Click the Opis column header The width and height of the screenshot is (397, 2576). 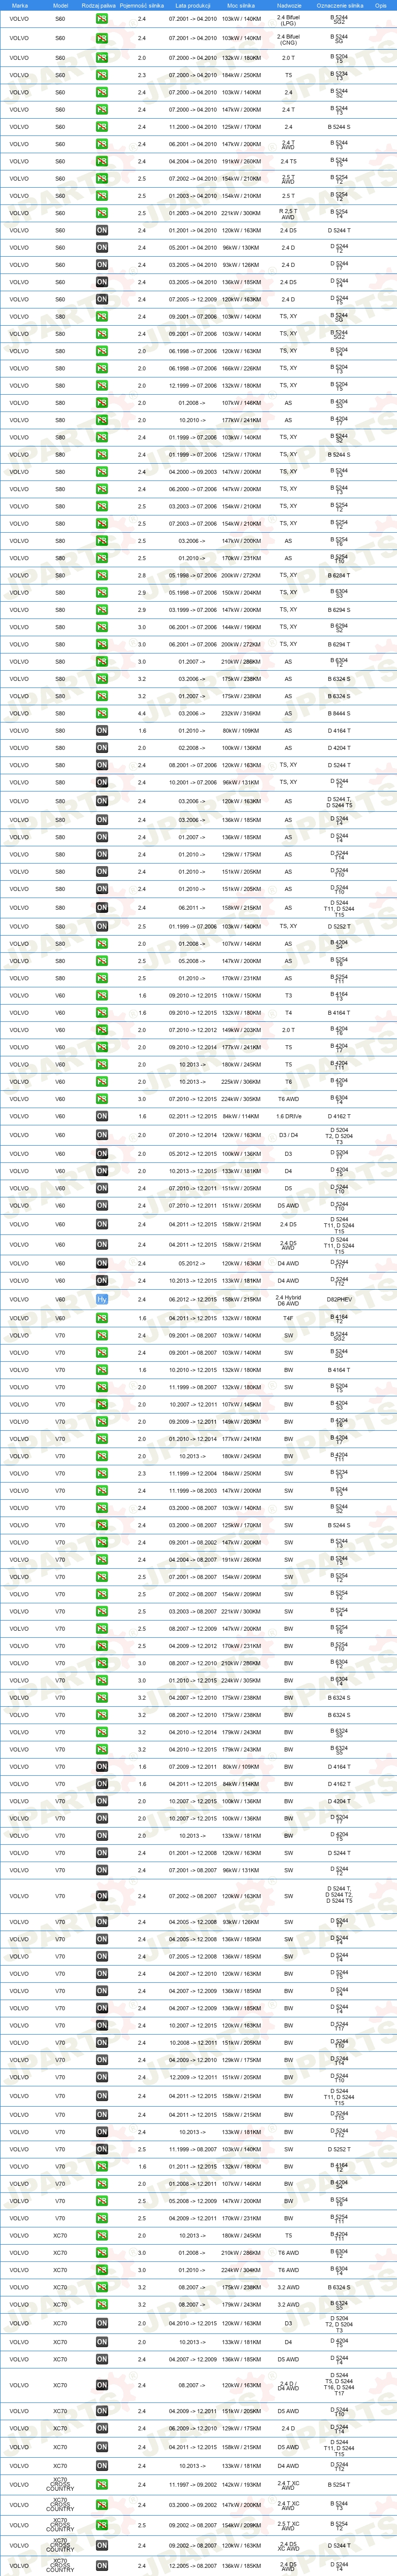[x=381, y=5]
